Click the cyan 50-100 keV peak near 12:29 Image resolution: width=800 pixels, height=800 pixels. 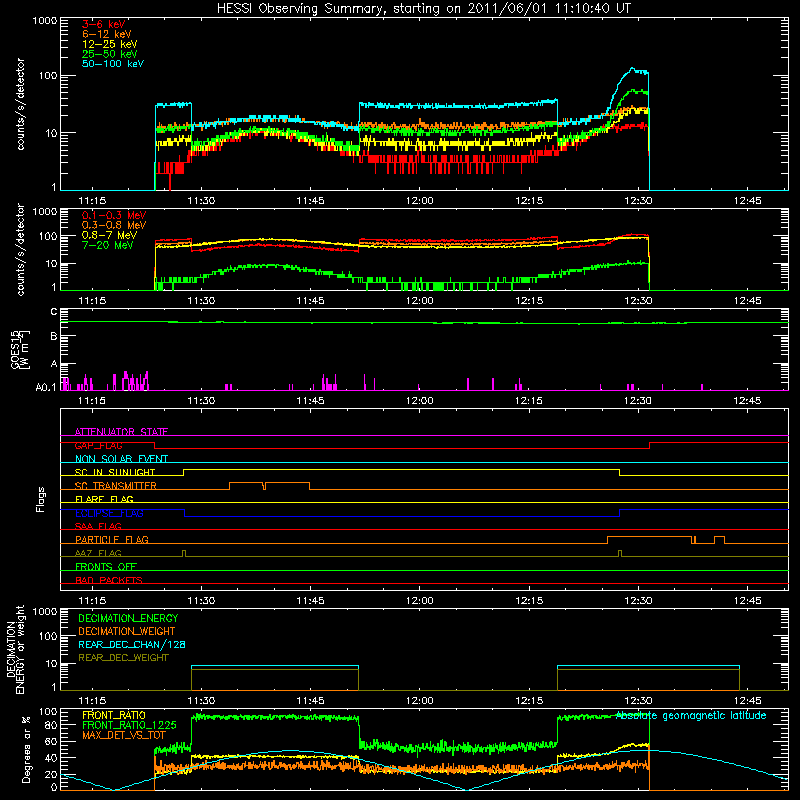click(633, 68)
